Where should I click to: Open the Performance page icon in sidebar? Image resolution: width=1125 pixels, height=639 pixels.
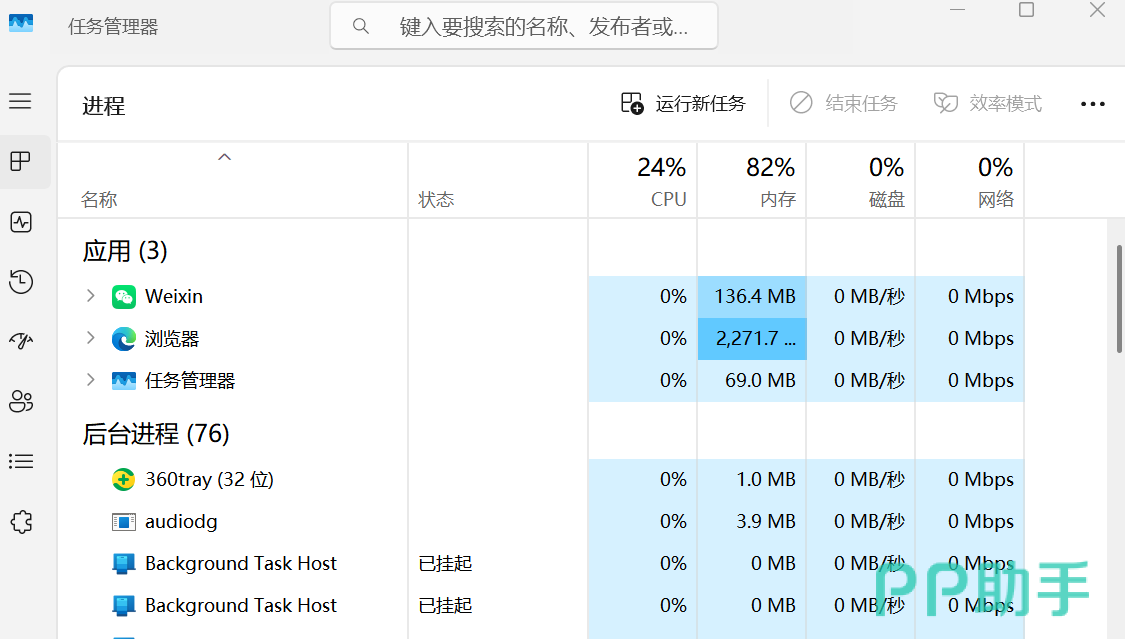point(21,222)
